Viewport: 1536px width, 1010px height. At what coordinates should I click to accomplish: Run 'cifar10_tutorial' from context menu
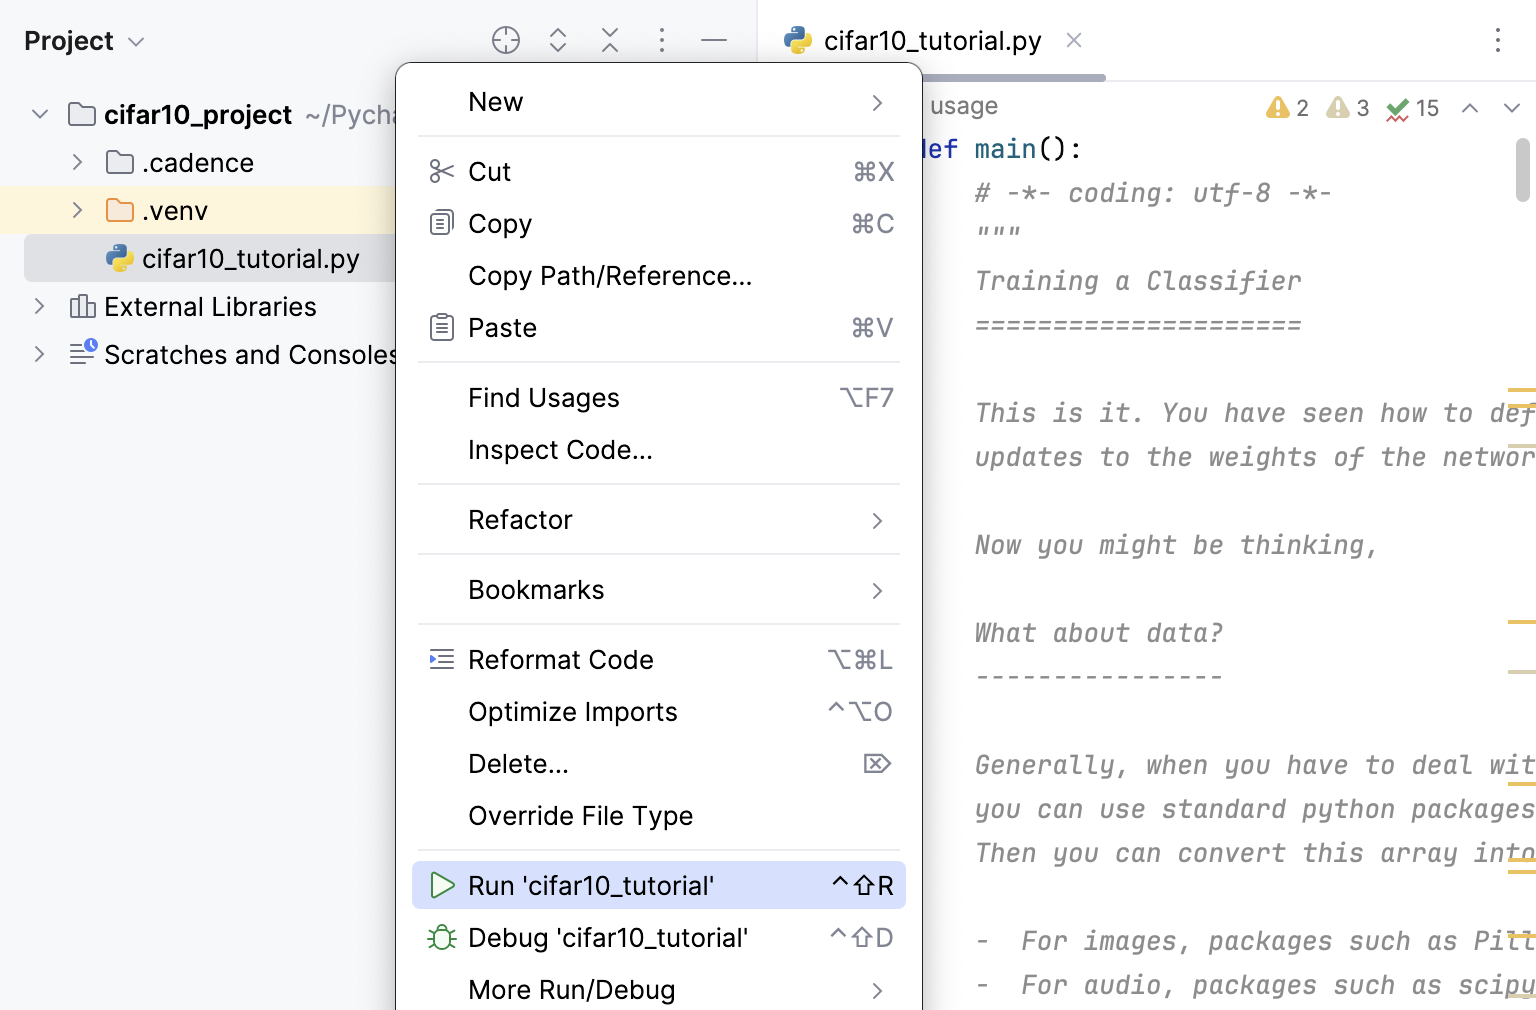point(659,885)
